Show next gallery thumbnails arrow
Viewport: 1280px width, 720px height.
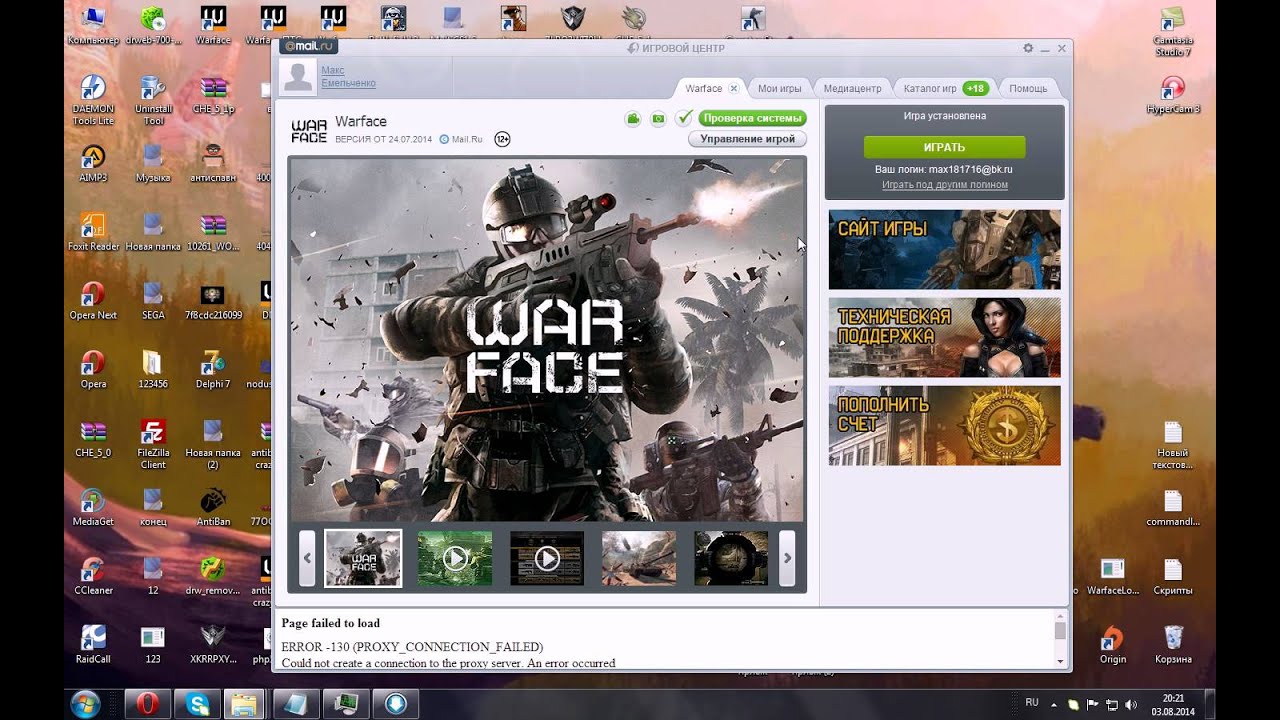(787, 558)
